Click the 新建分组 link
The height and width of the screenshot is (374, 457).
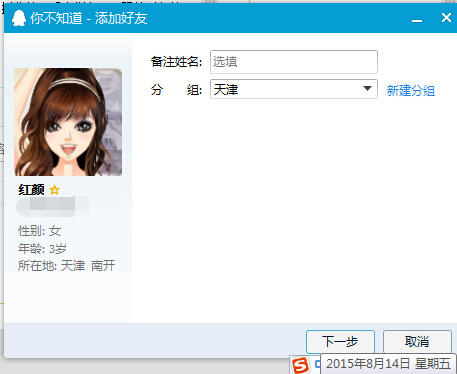tap(411, 90)
